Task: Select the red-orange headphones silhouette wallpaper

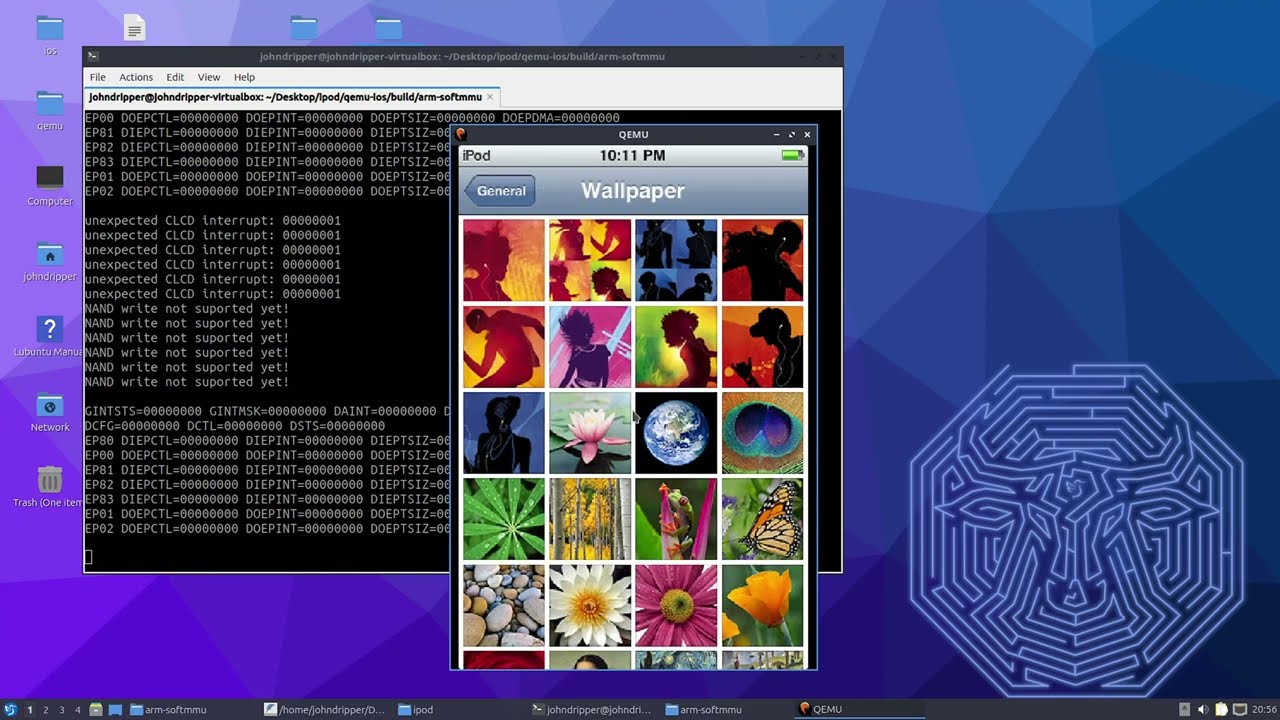Action: click(504, 260)
